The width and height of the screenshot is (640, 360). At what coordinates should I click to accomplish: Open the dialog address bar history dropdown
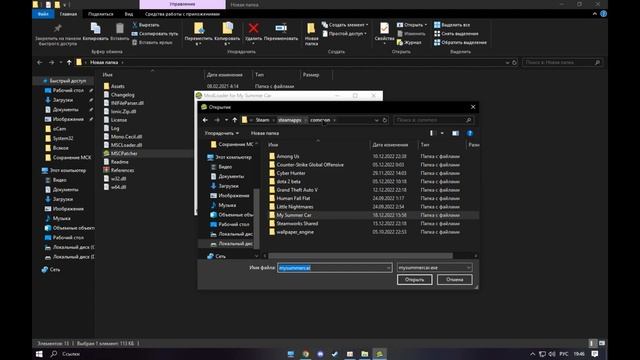click(376, 120)
